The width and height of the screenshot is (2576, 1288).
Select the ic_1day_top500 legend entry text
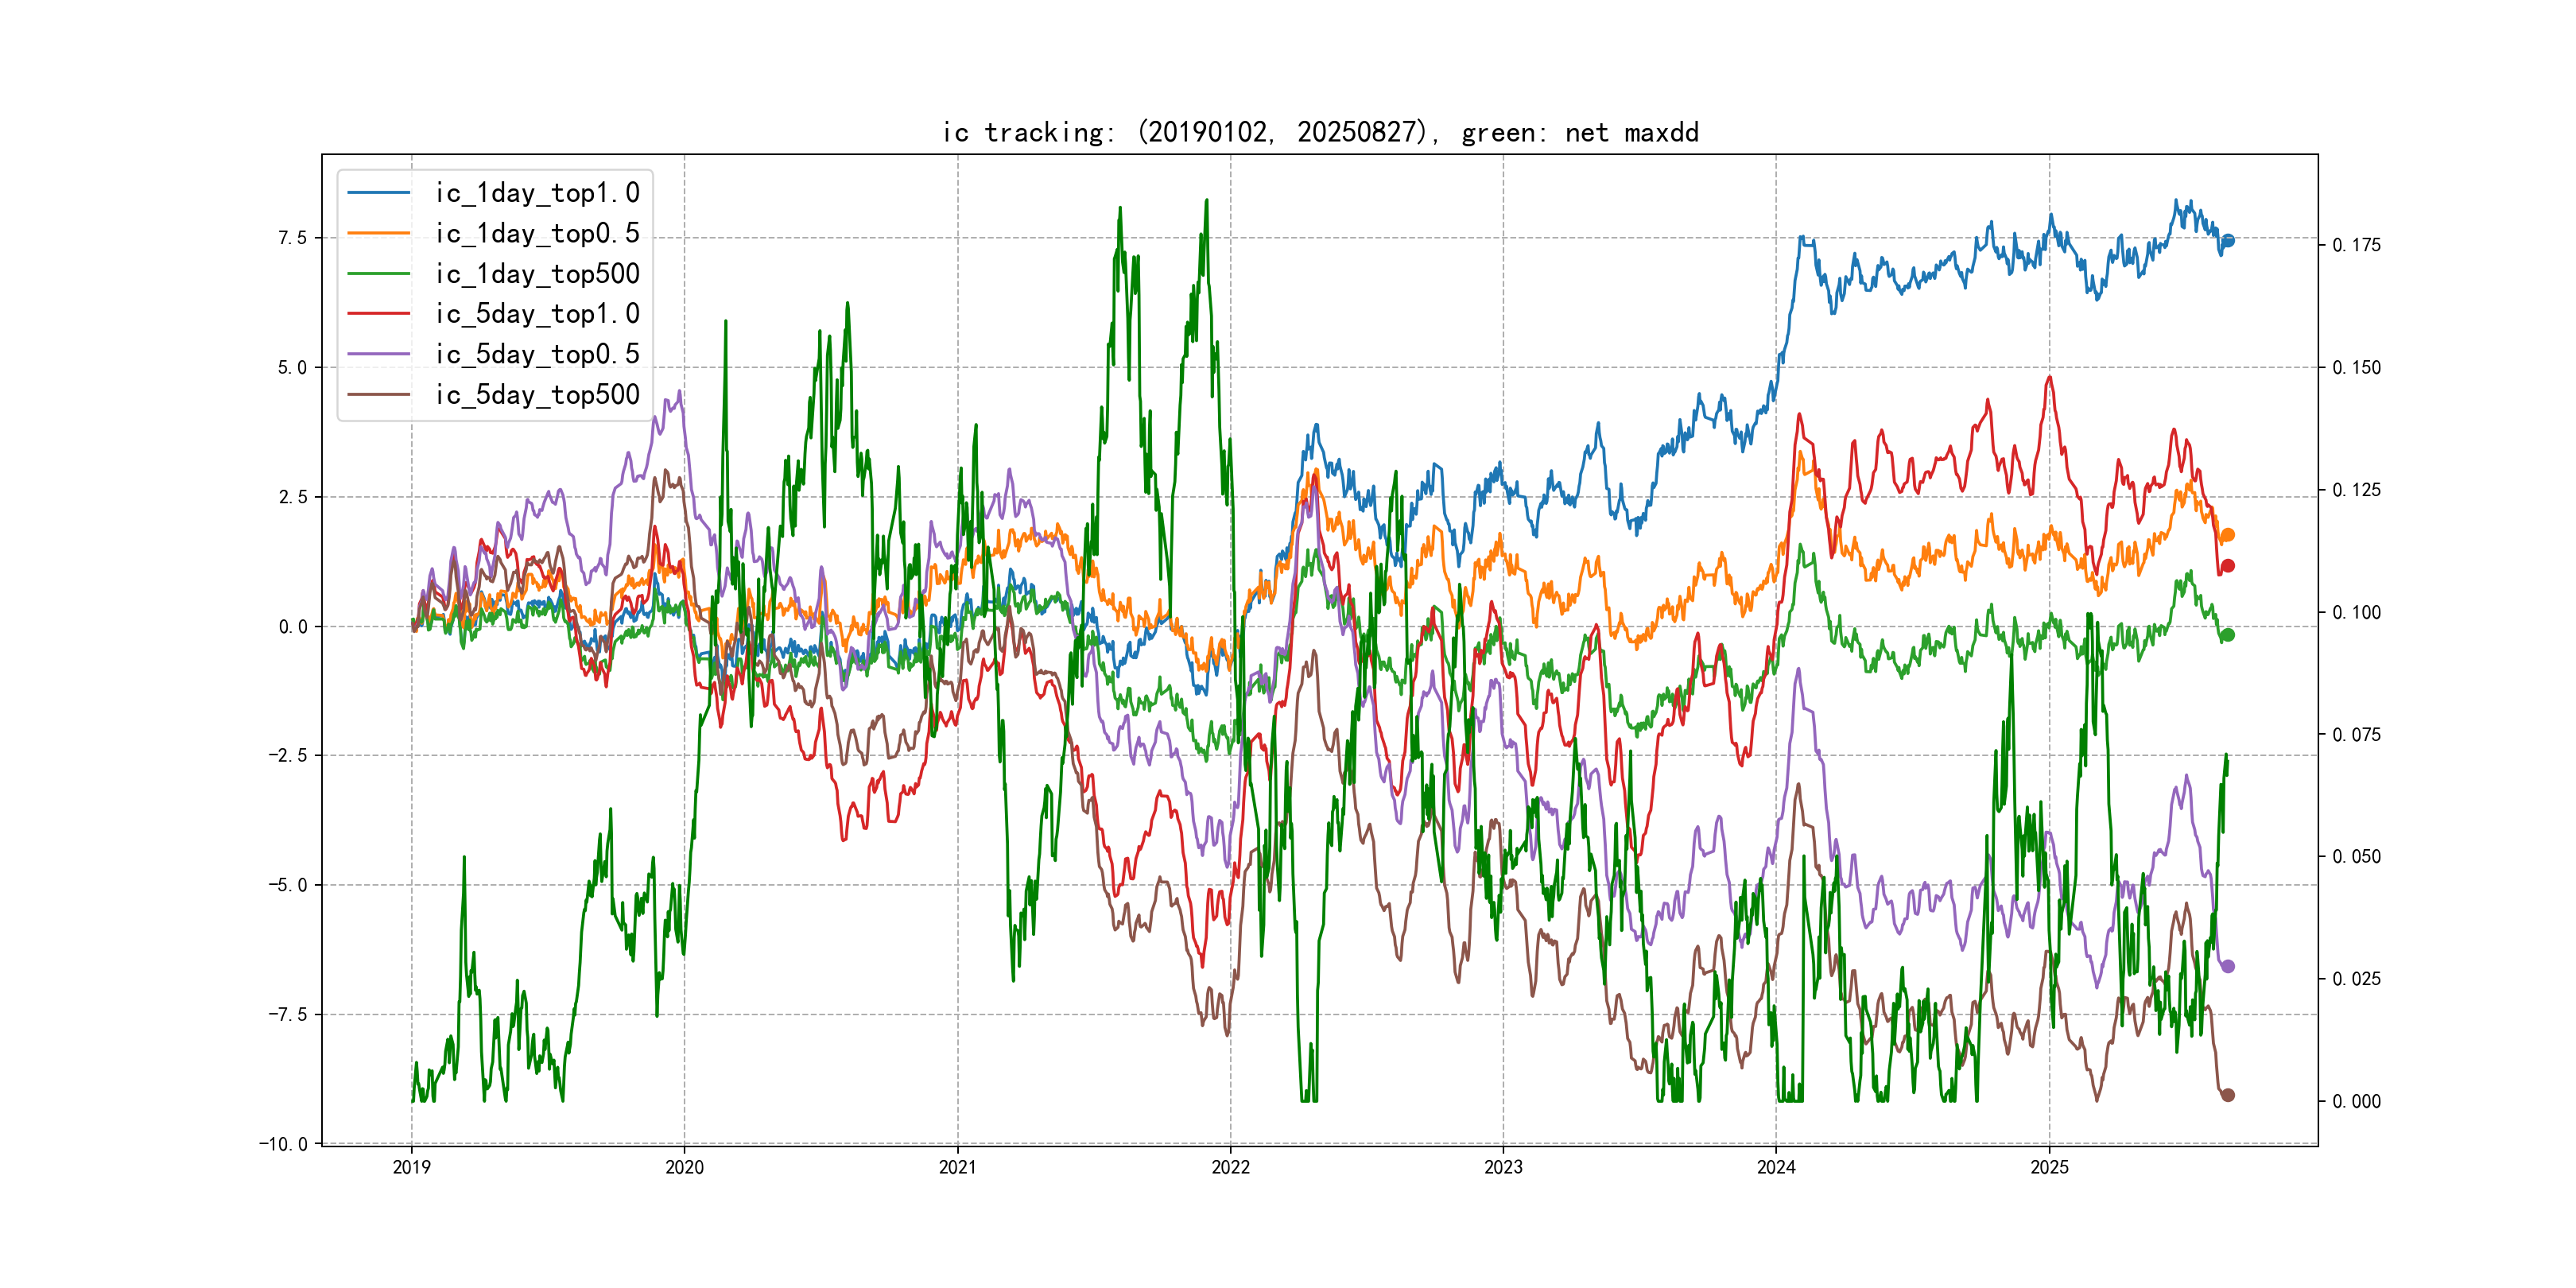click(537, 273)
